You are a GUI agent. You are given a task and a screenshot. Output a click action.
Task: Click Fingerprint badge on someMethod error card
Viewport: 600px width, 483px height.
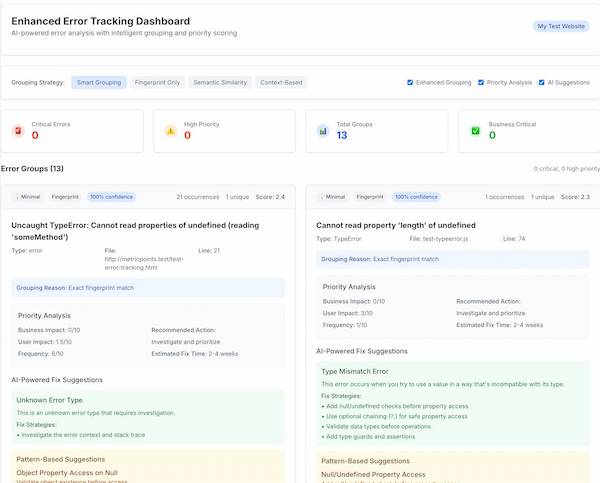[x=65, y=197]
